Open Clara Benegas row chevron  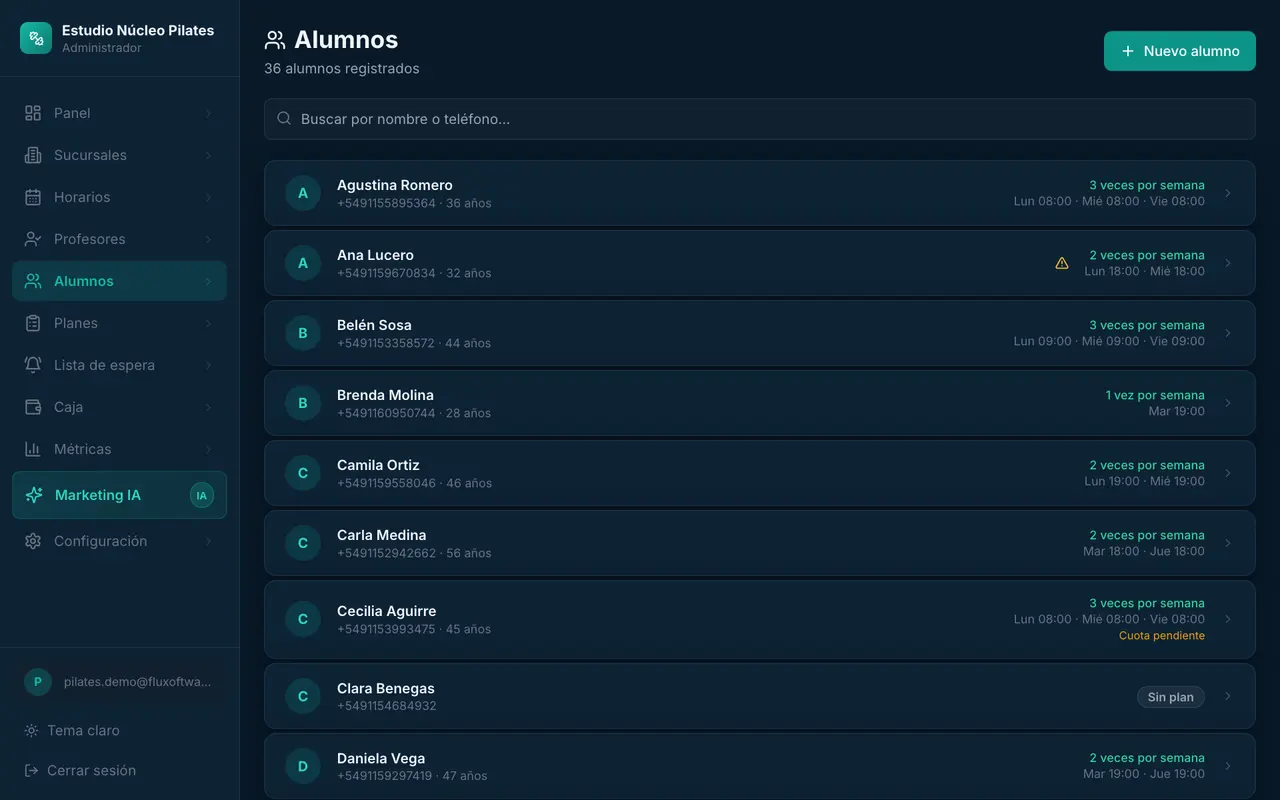(1228, 696)
